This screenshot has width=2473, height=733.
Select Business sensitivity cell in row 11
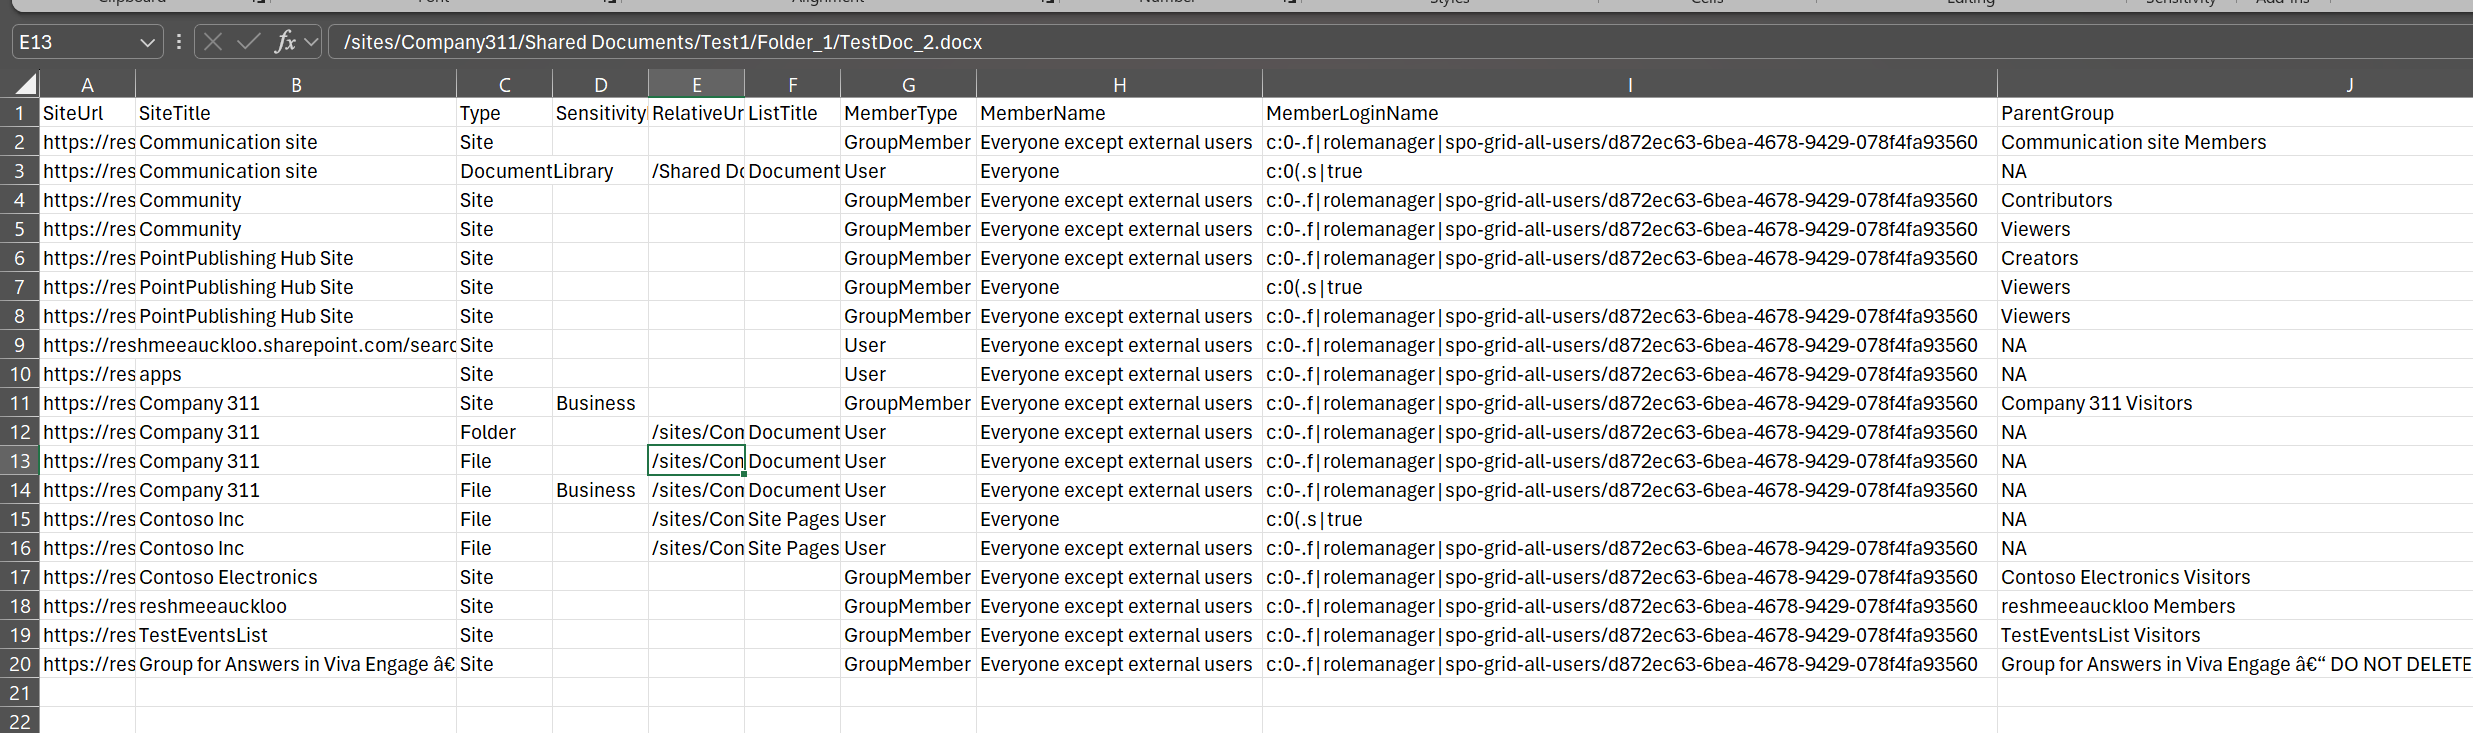pyautogui.click(x=600, y=403)
